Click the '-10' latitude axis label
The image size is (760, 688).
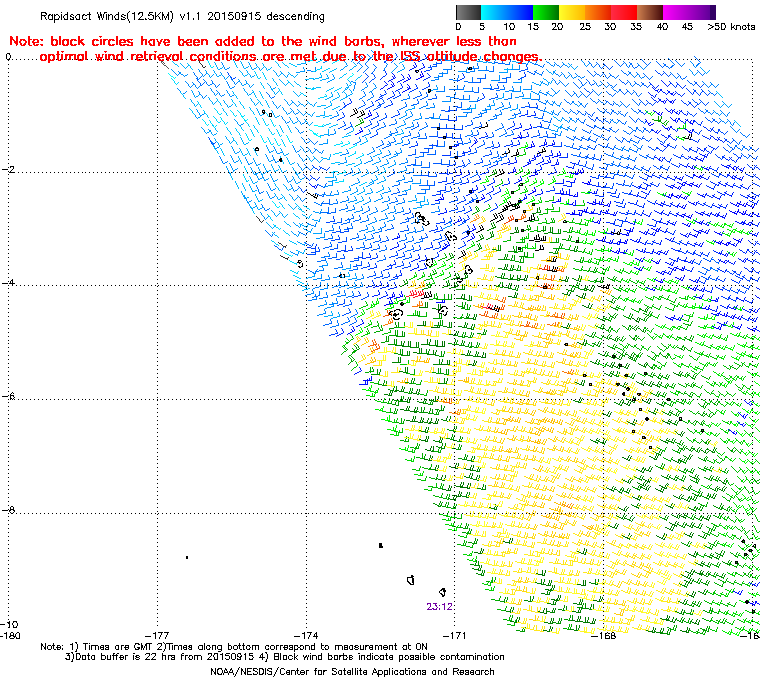pyautogui.click(x=9, y=624)
